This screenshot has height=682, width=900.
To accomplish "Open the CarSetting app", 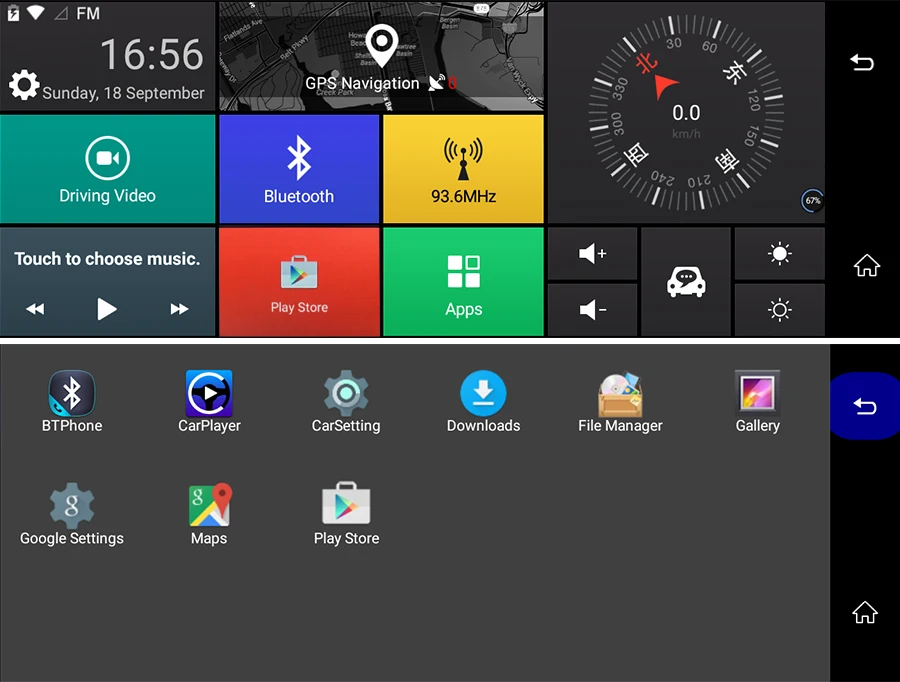I will coord(346,401).
